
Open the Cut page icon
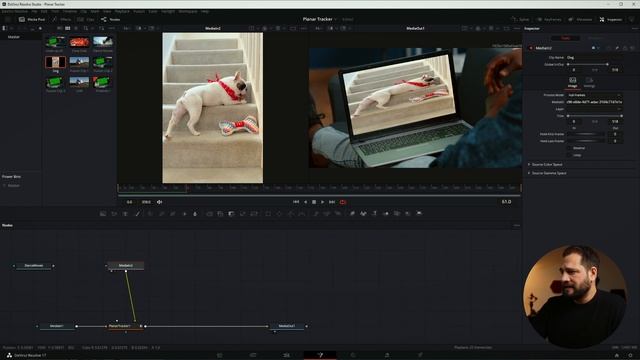(253, 355)
